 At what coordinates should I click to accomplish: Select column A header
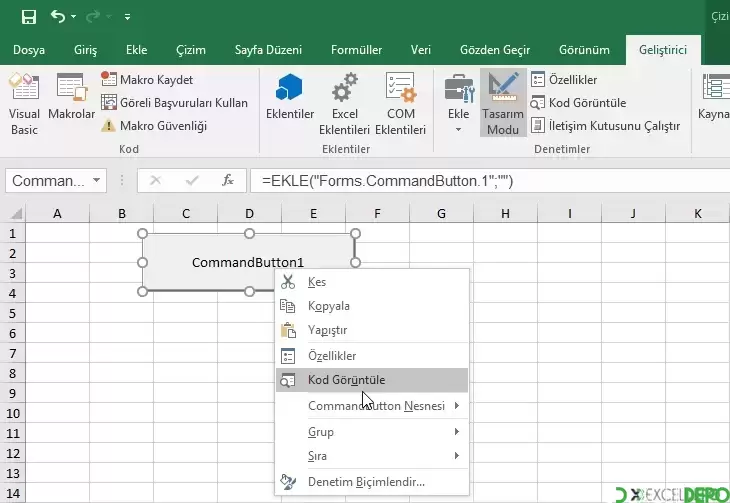(x=57, y=213)
